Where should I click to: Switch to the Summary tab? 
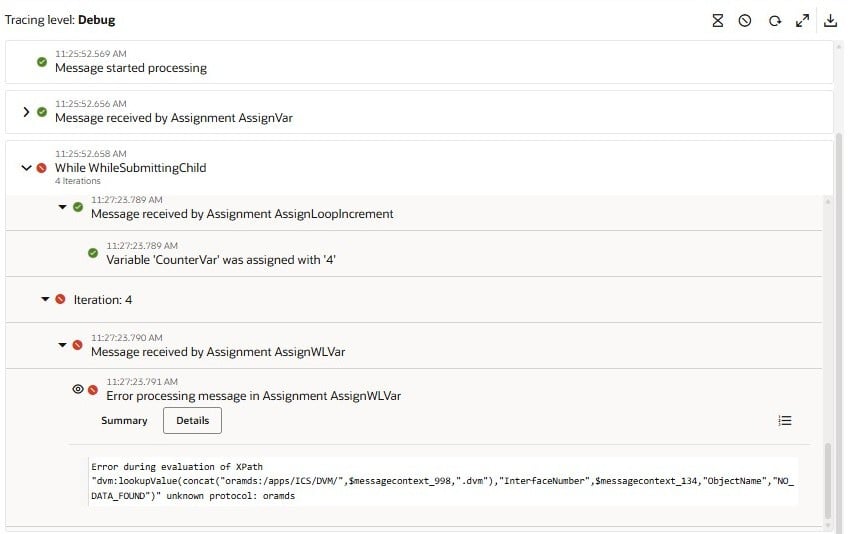coord(124,421)
